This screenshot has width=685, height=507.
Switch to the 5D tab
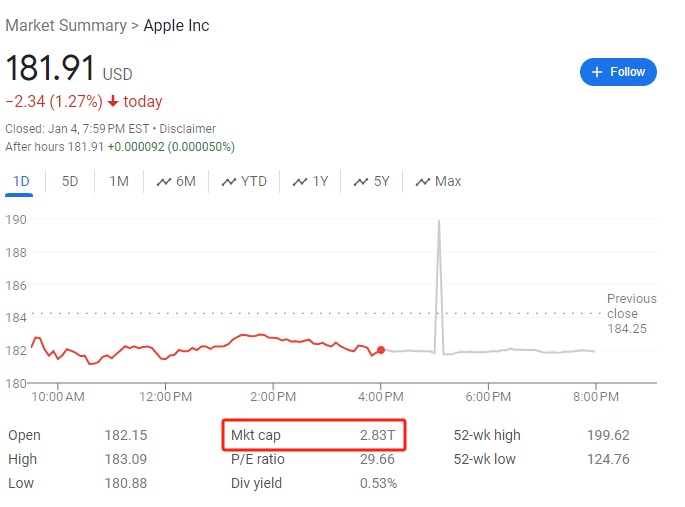(70, 181)
